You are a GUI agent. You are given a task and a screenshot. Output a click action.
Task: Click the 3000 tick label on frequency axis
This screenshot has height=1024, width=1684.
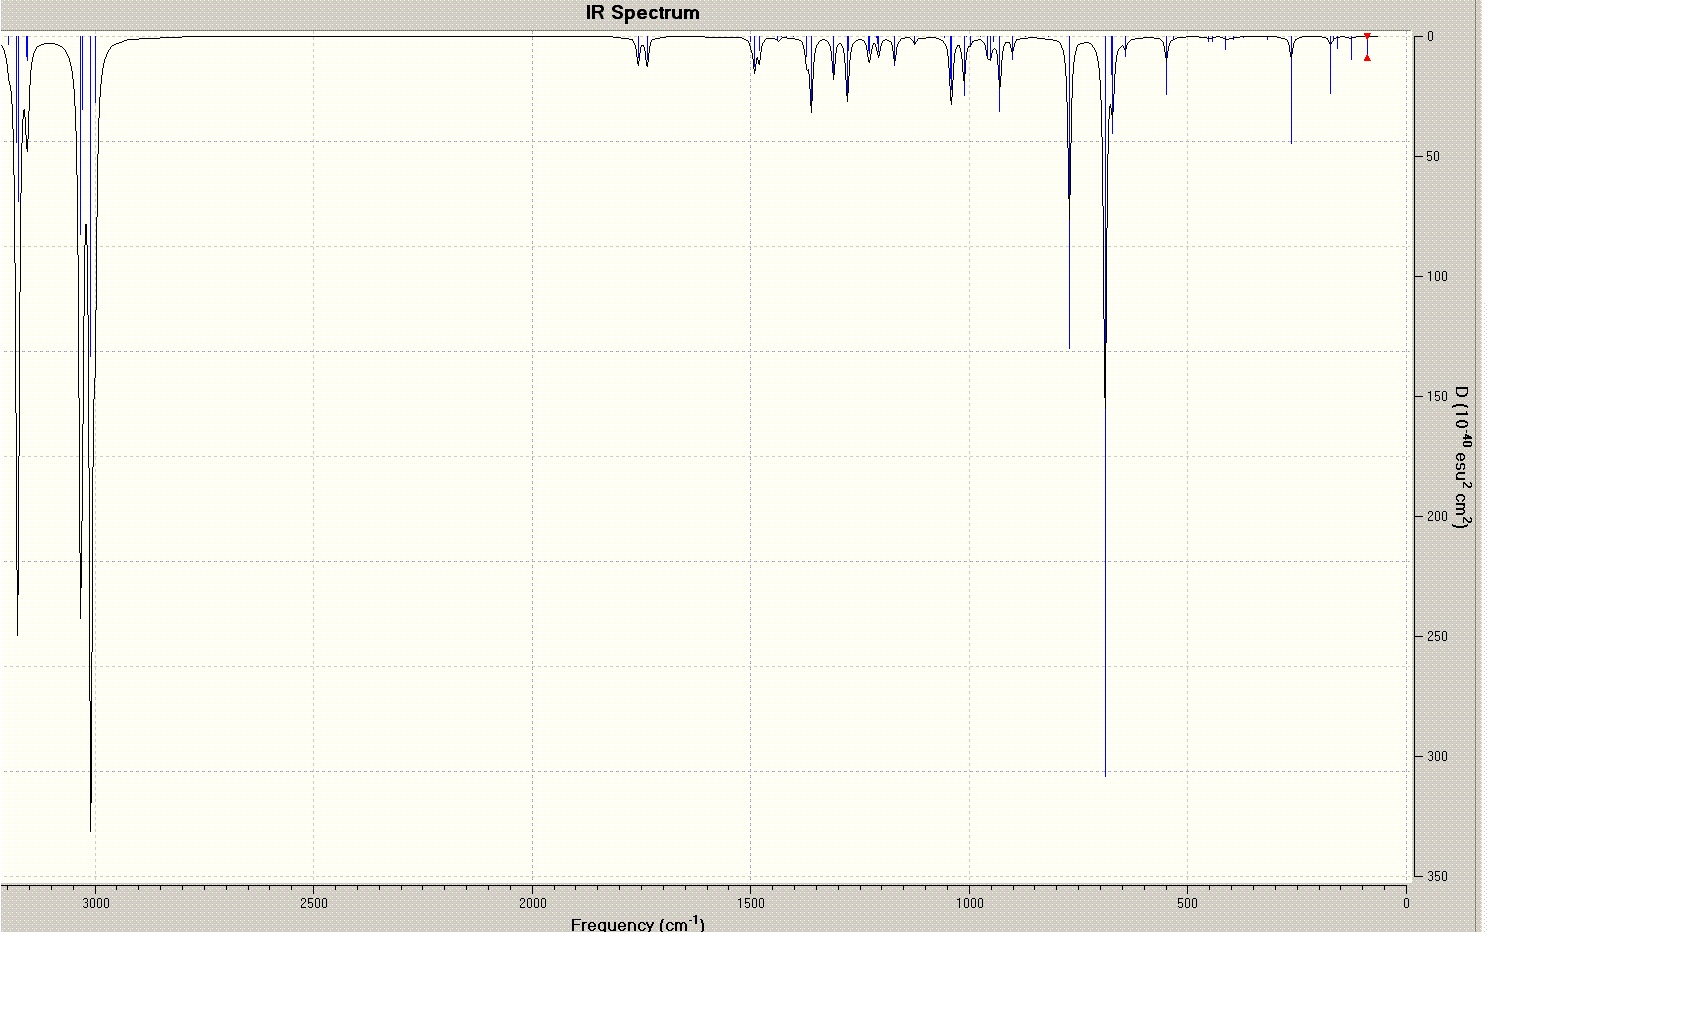coord(96,903)
